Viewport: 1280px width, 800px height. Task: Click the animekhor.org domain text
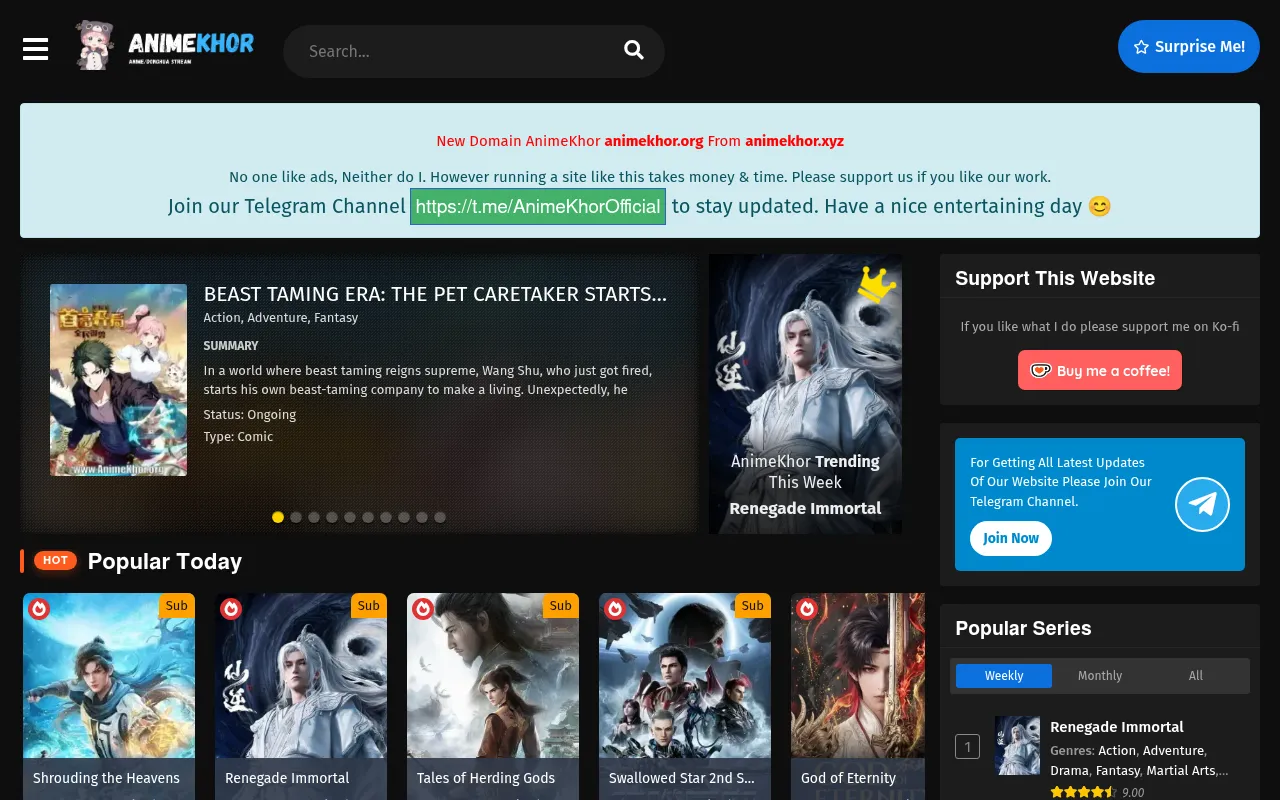654,141
